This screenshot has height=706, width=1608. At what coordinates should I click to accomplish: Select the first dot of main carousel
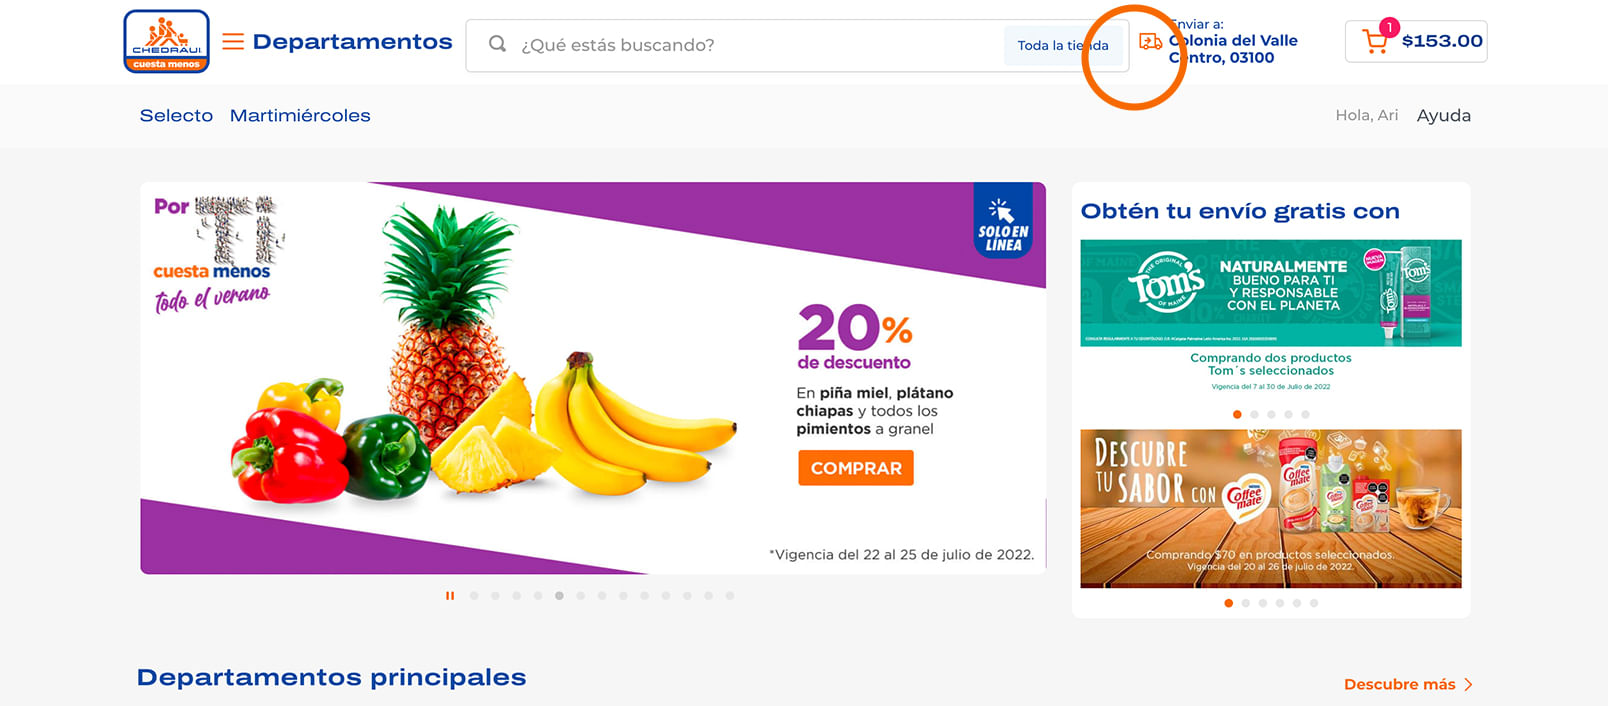coord(474,596)
